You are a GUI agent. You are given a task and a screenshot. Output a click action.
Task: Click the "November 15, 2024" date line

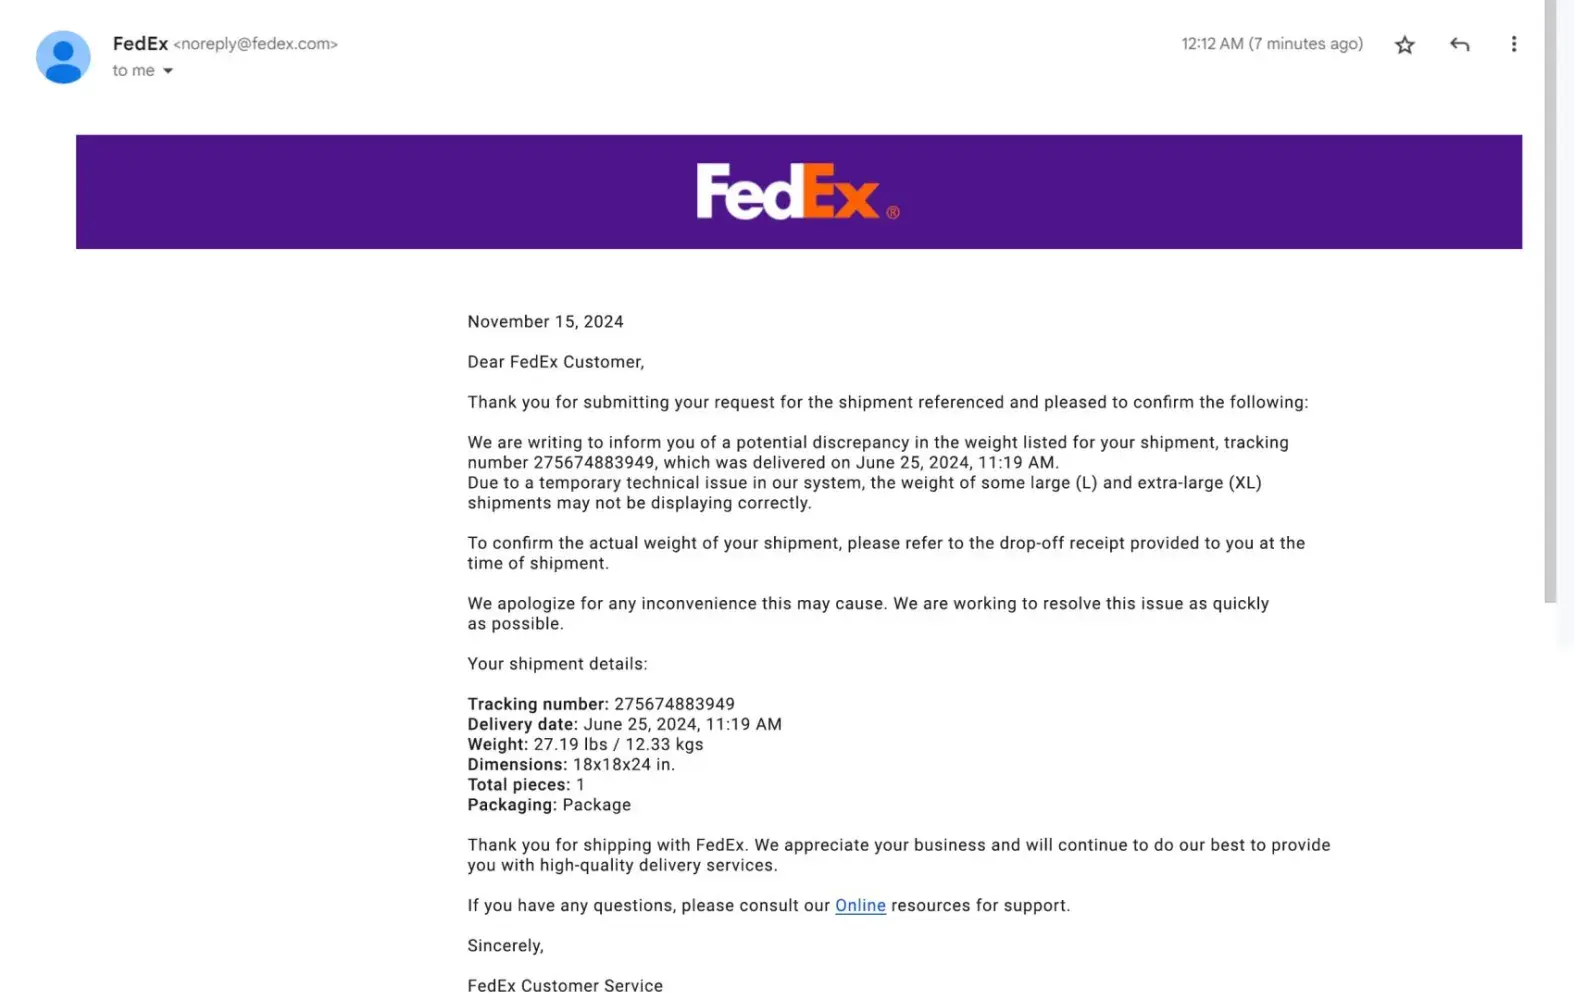(545, 322)
